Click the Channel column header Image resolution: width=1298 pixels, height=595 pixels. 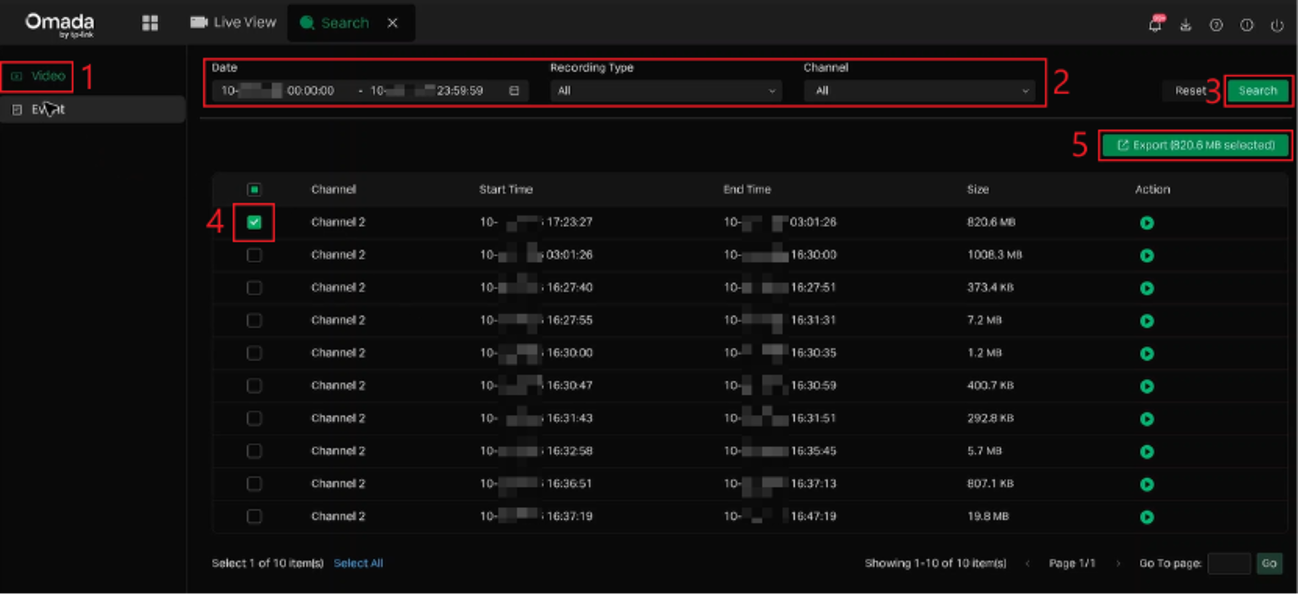point(334,190)
